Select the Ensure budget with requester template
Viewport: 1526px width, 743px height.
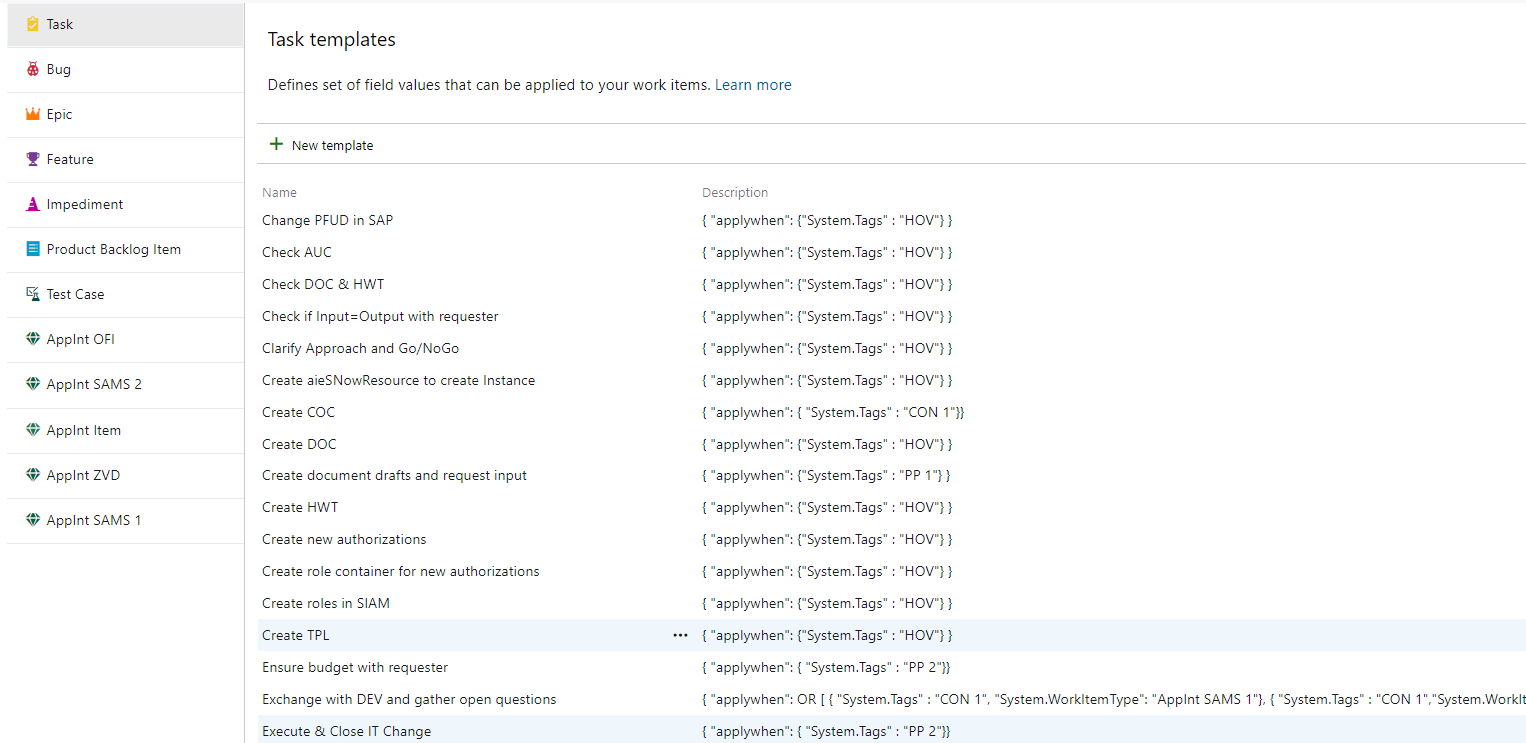point(355,667)
